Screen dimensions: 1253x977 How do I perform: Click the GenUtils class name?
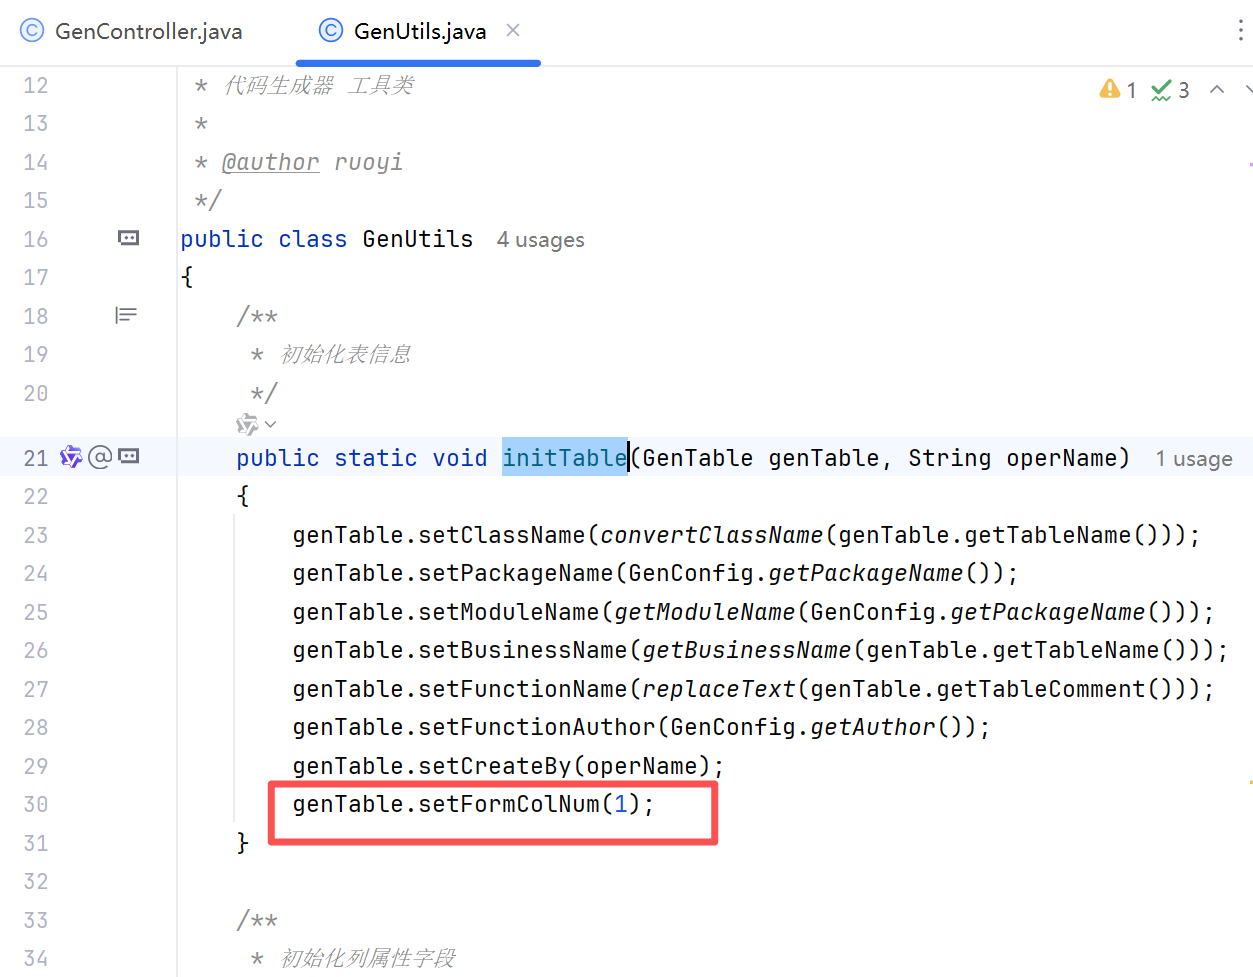point(418,239)
